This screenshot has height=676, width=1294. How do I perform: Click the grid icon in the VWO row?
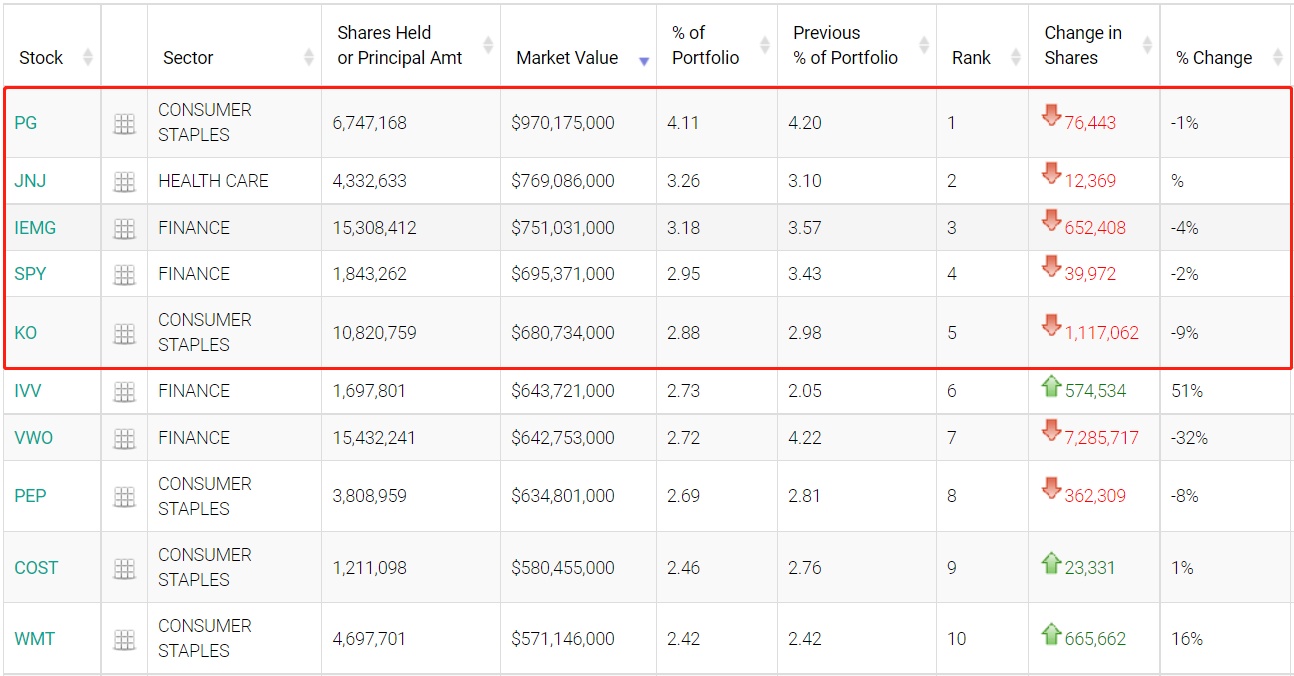pos(124,439)
